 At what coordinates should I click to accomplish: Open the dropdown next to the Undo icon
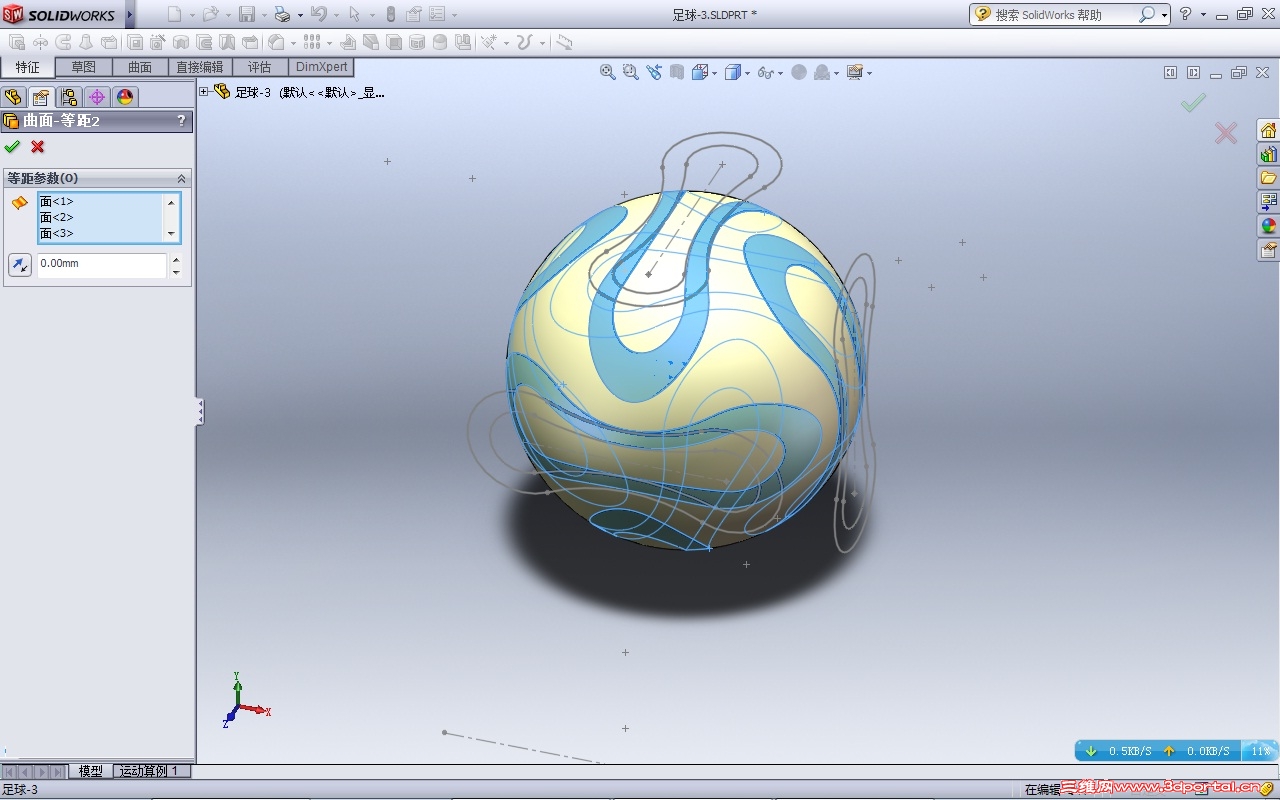pyautogui.click(x=335, y=15)
